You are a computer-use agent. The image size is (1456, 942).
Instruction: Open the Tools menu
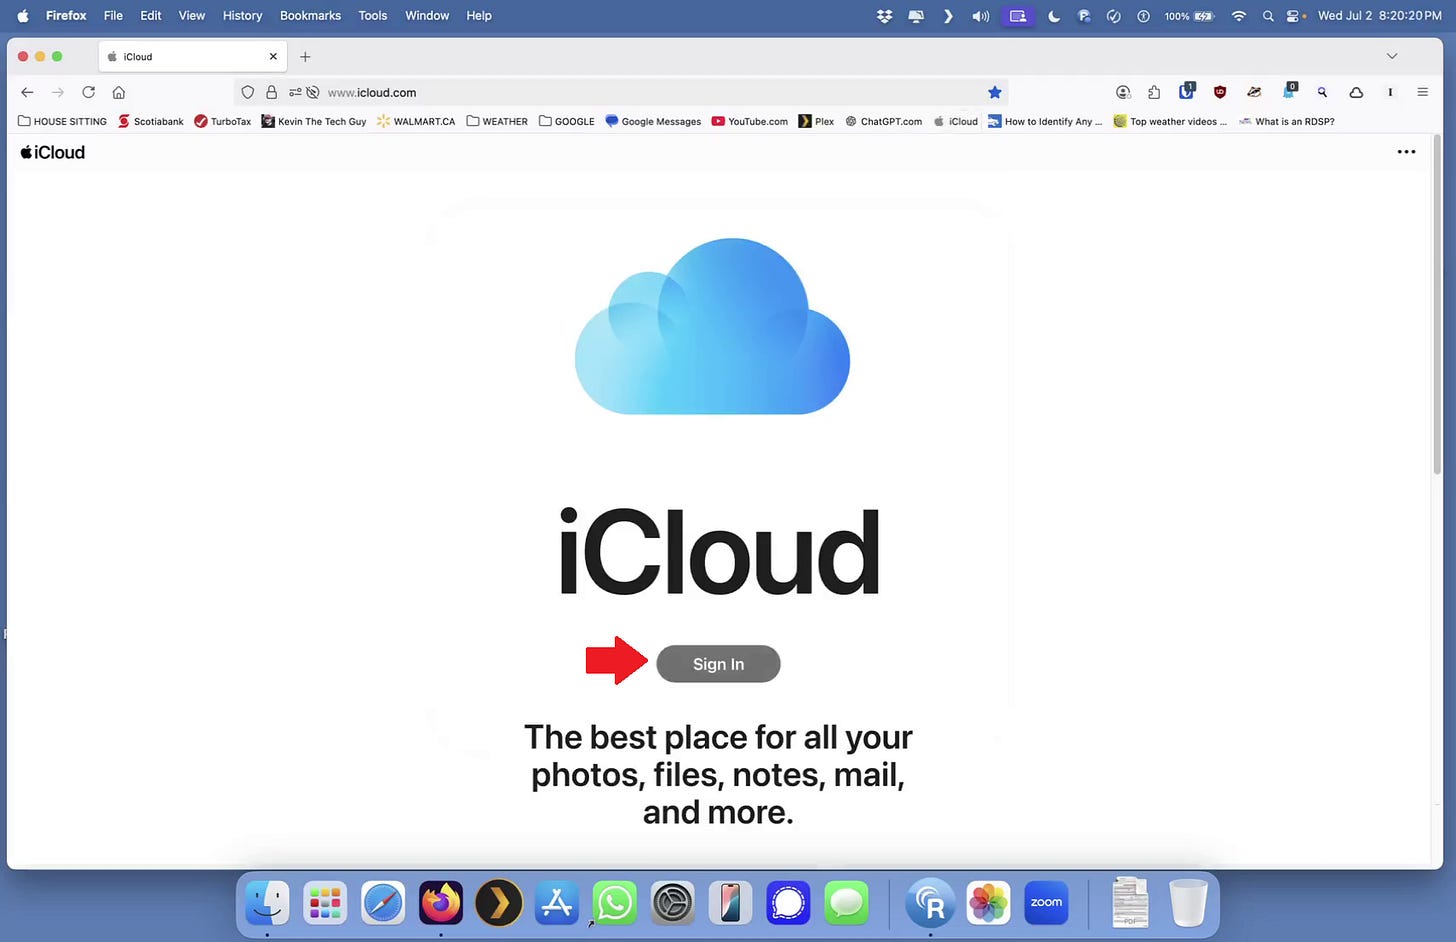click(372, 16)
